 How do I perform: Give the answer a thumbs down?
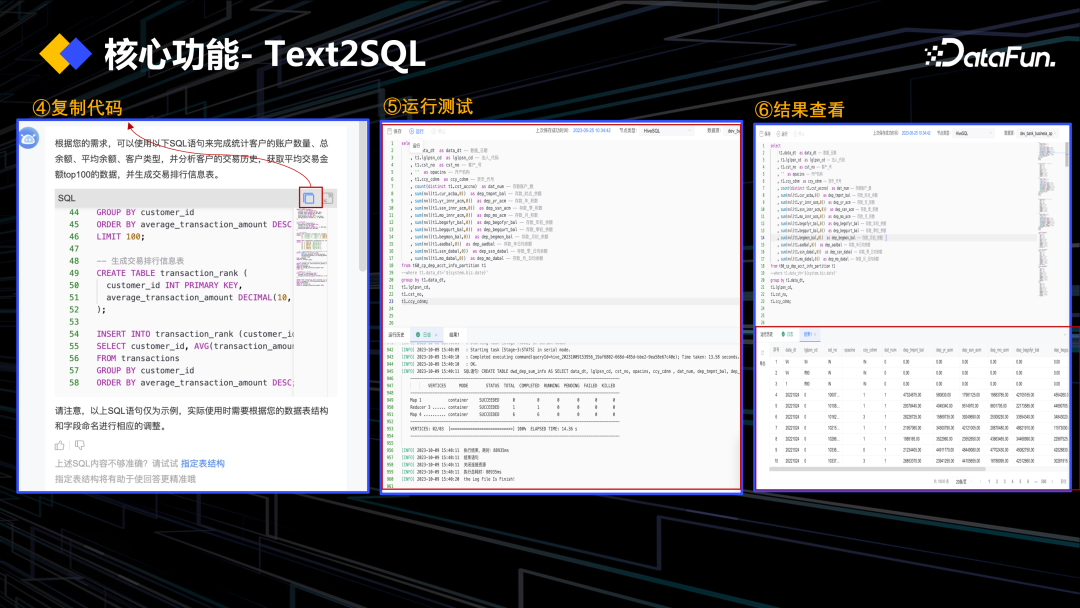(x=79, y=445)
